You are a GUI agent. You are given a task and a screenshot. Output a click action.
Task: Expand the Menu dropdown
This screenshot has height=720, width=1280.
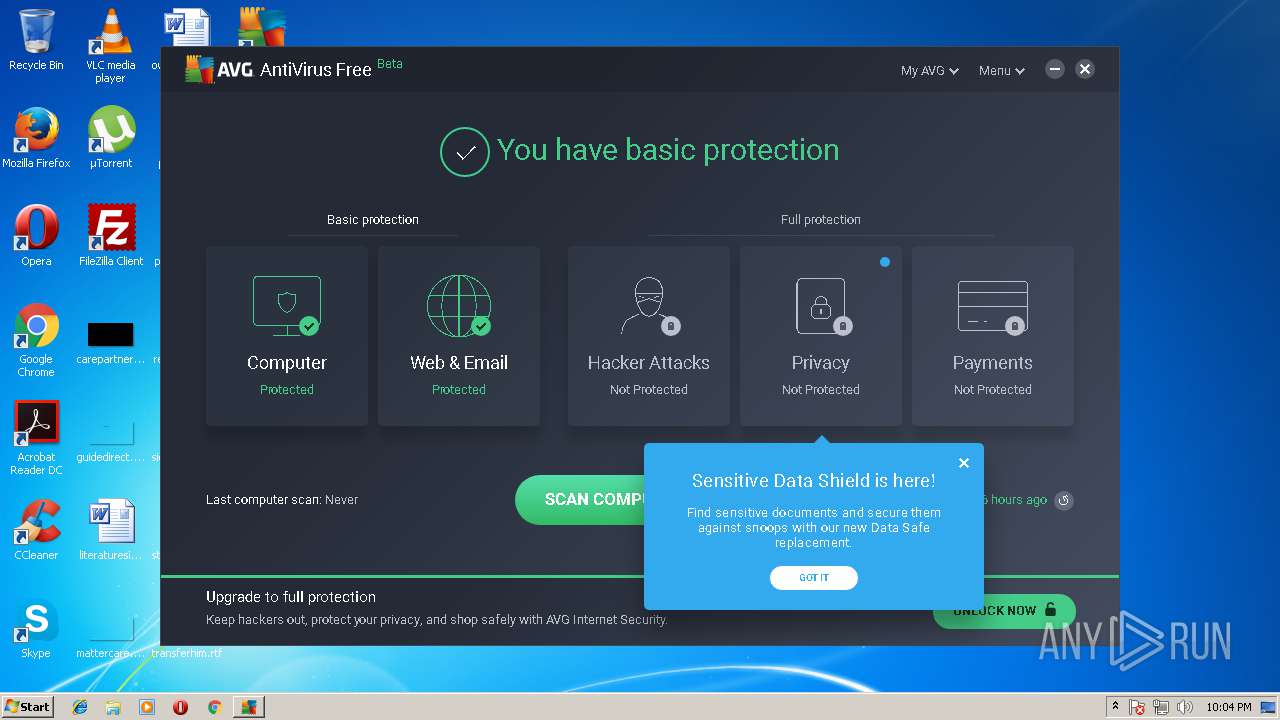[1001, 71]
